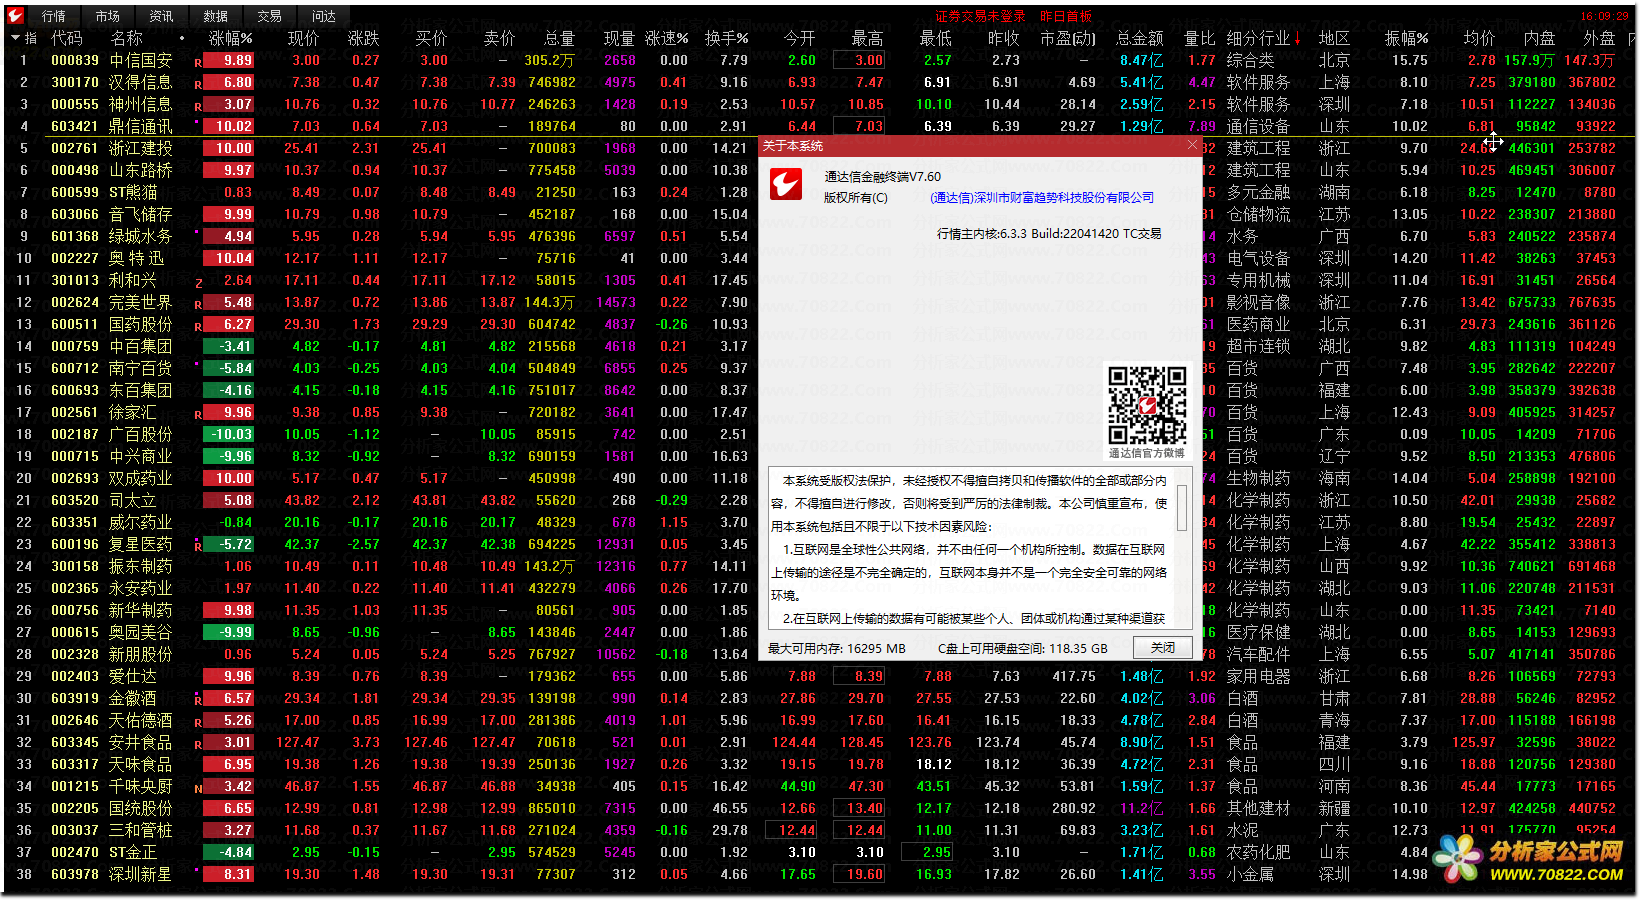1641x900 pixels.
Task: Click the official Weibo QR code
Action: pos(1147,405)
